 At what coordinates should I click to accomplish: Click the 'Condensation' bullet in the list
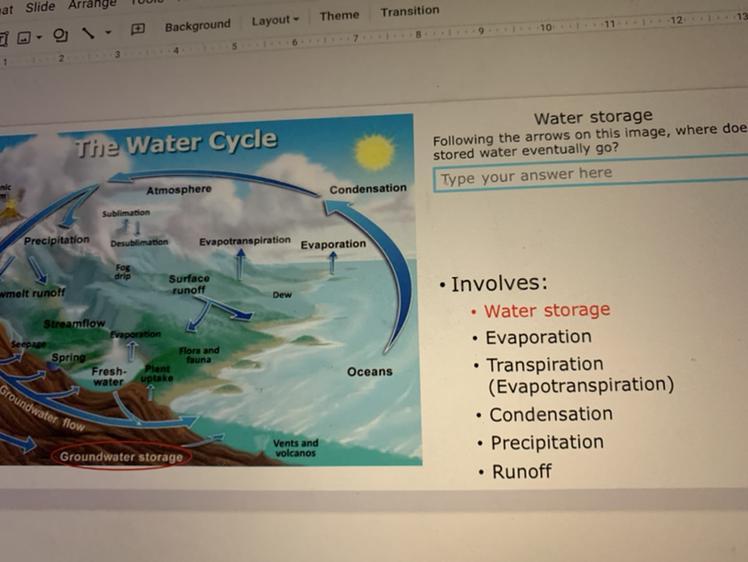(x=551, y=414)
